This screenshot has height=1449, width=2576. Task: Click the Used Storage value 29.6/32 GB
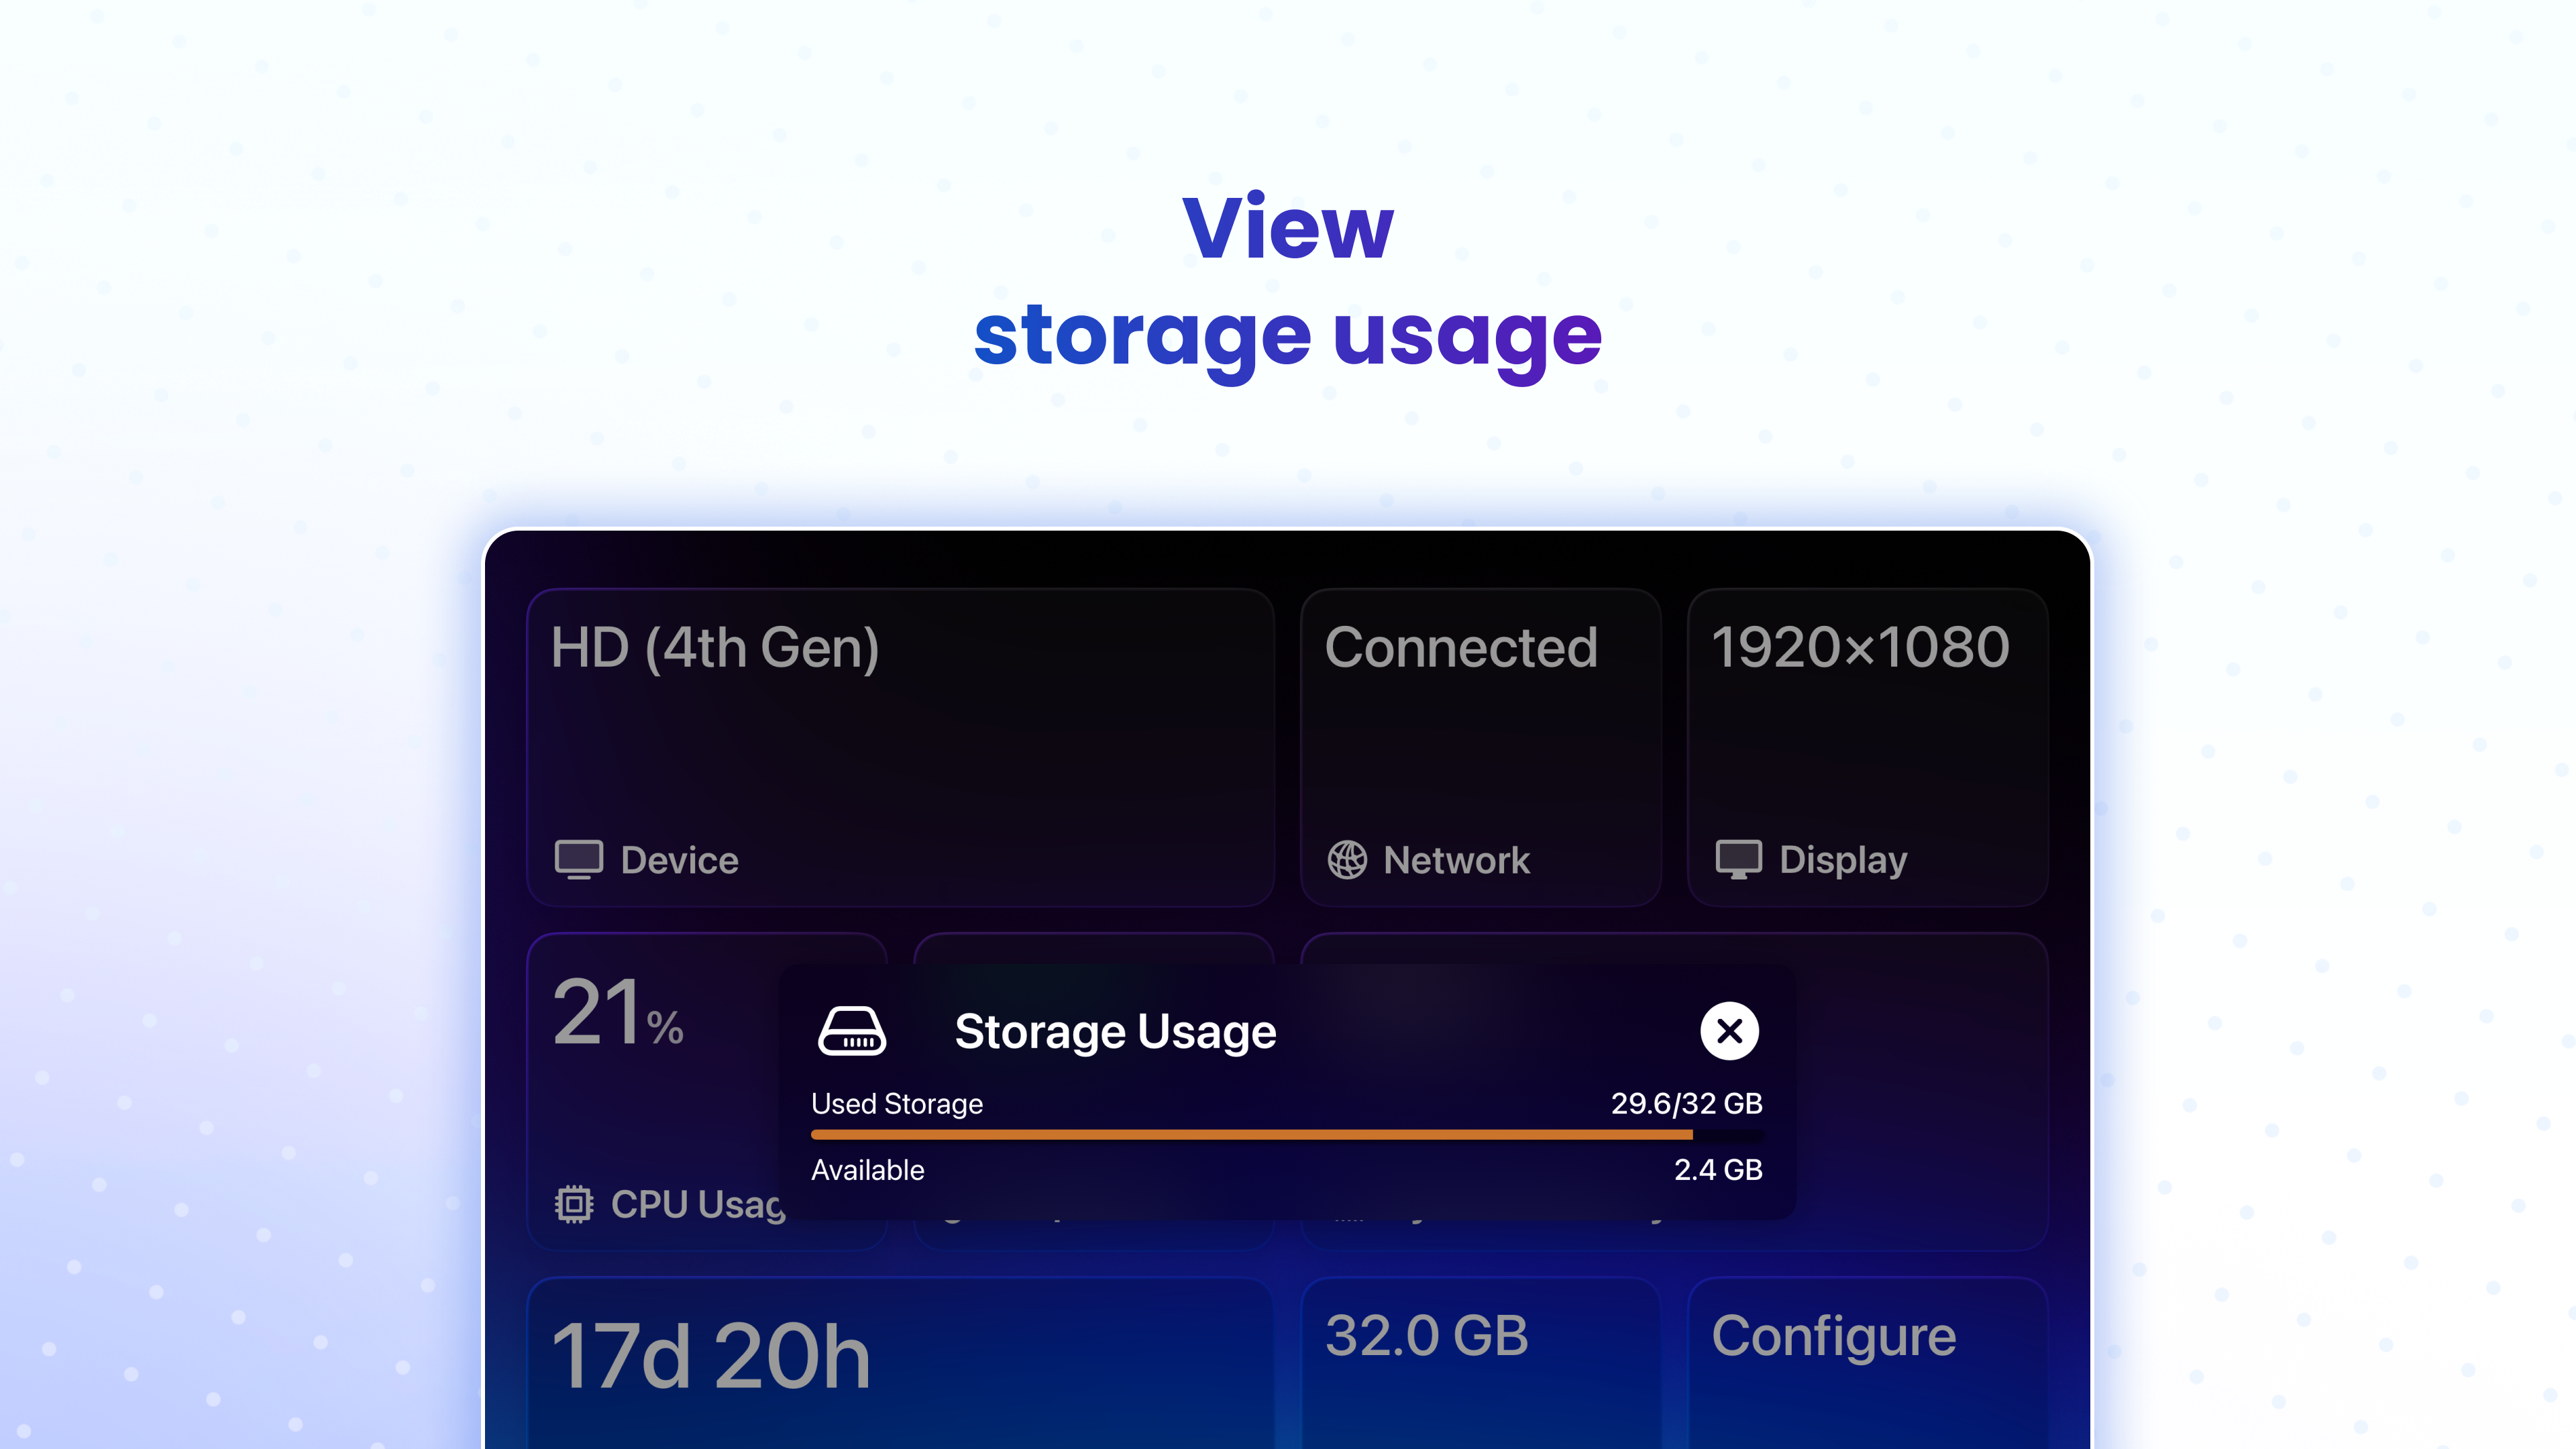(1687, 1104)
